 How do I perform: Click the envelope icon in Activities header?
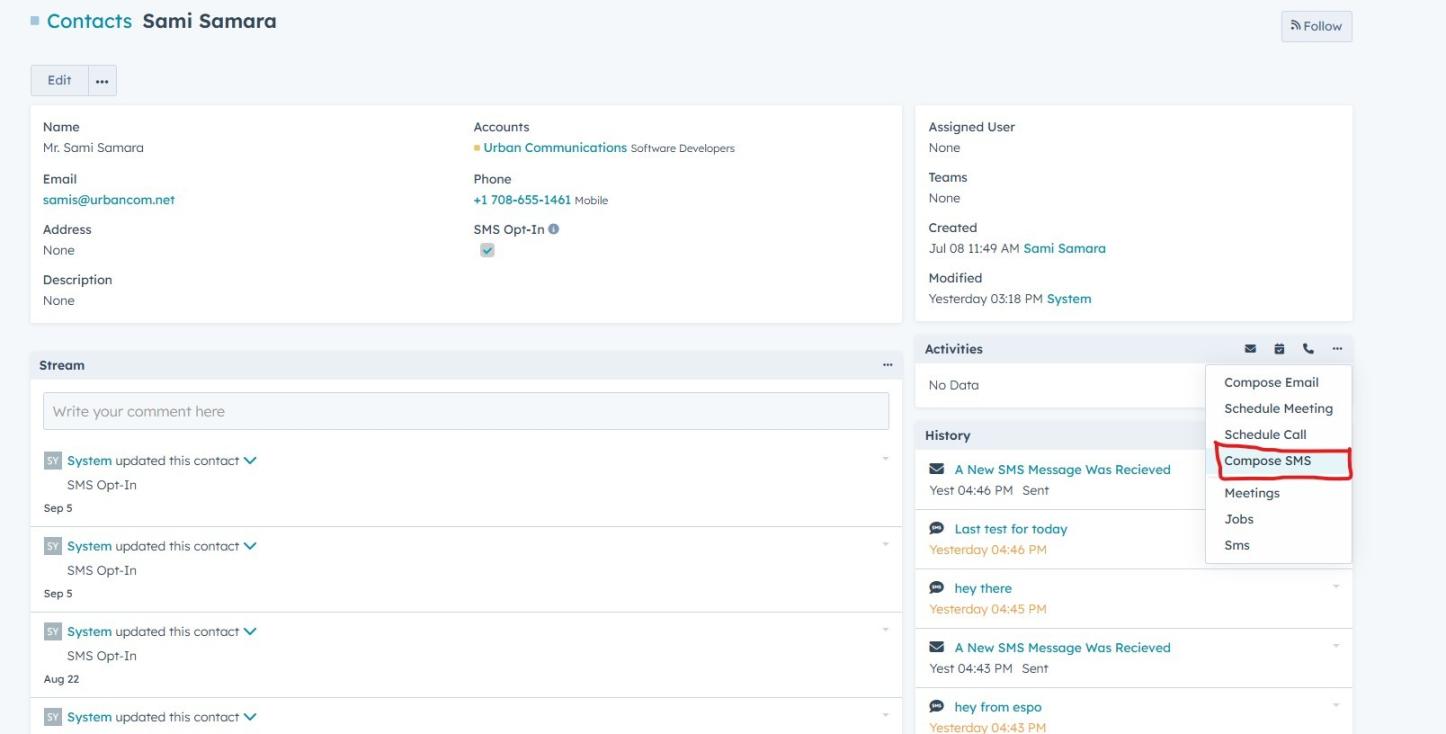point(1250,349)
